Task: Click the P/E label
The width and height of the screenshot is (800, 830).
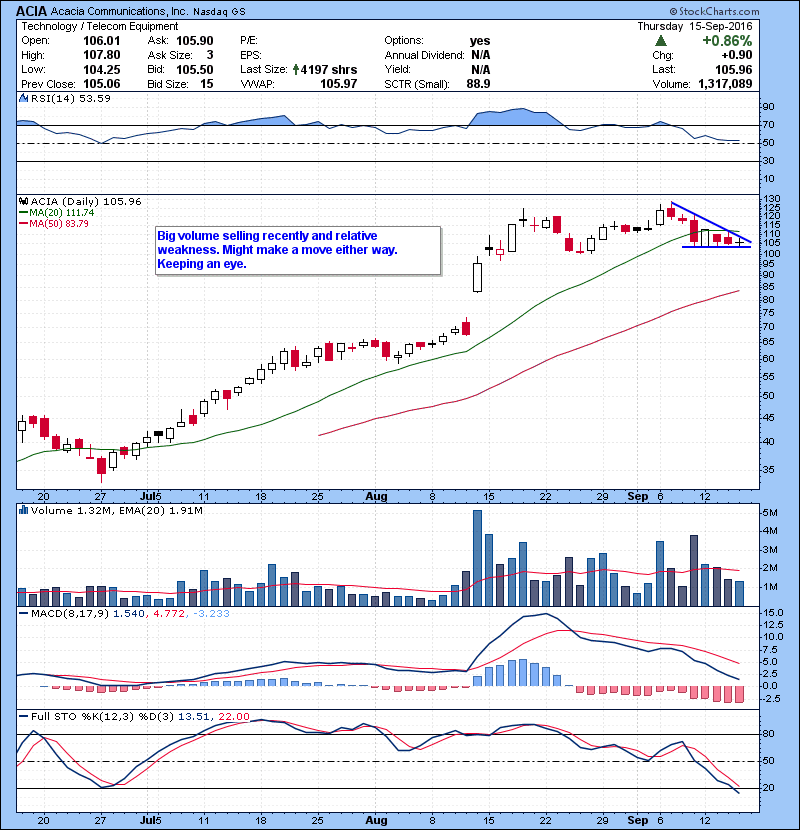Action: [x=249, y=41]
